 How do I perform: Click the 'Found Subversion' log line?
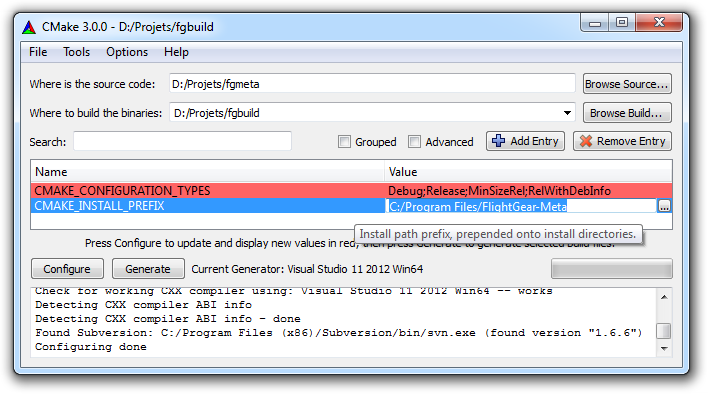click(339, 333)
